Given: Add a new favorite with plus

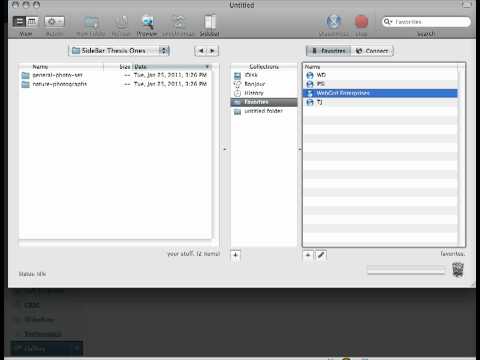Looking at the screenshot, I should tap(308, 255).
